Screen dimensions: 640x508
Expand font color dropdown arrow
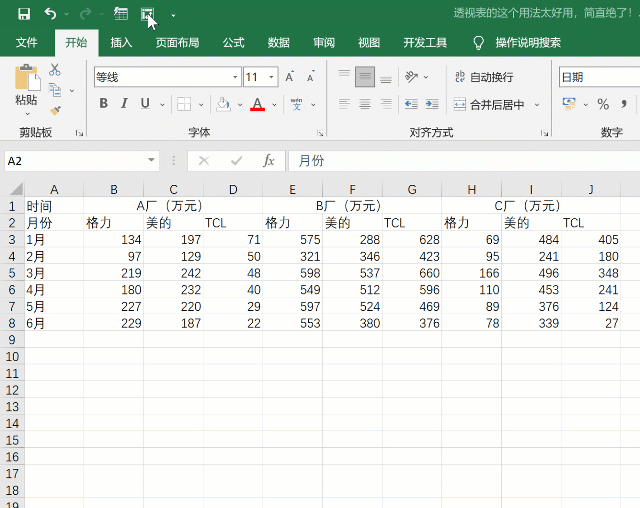click(x=274, y=104)
